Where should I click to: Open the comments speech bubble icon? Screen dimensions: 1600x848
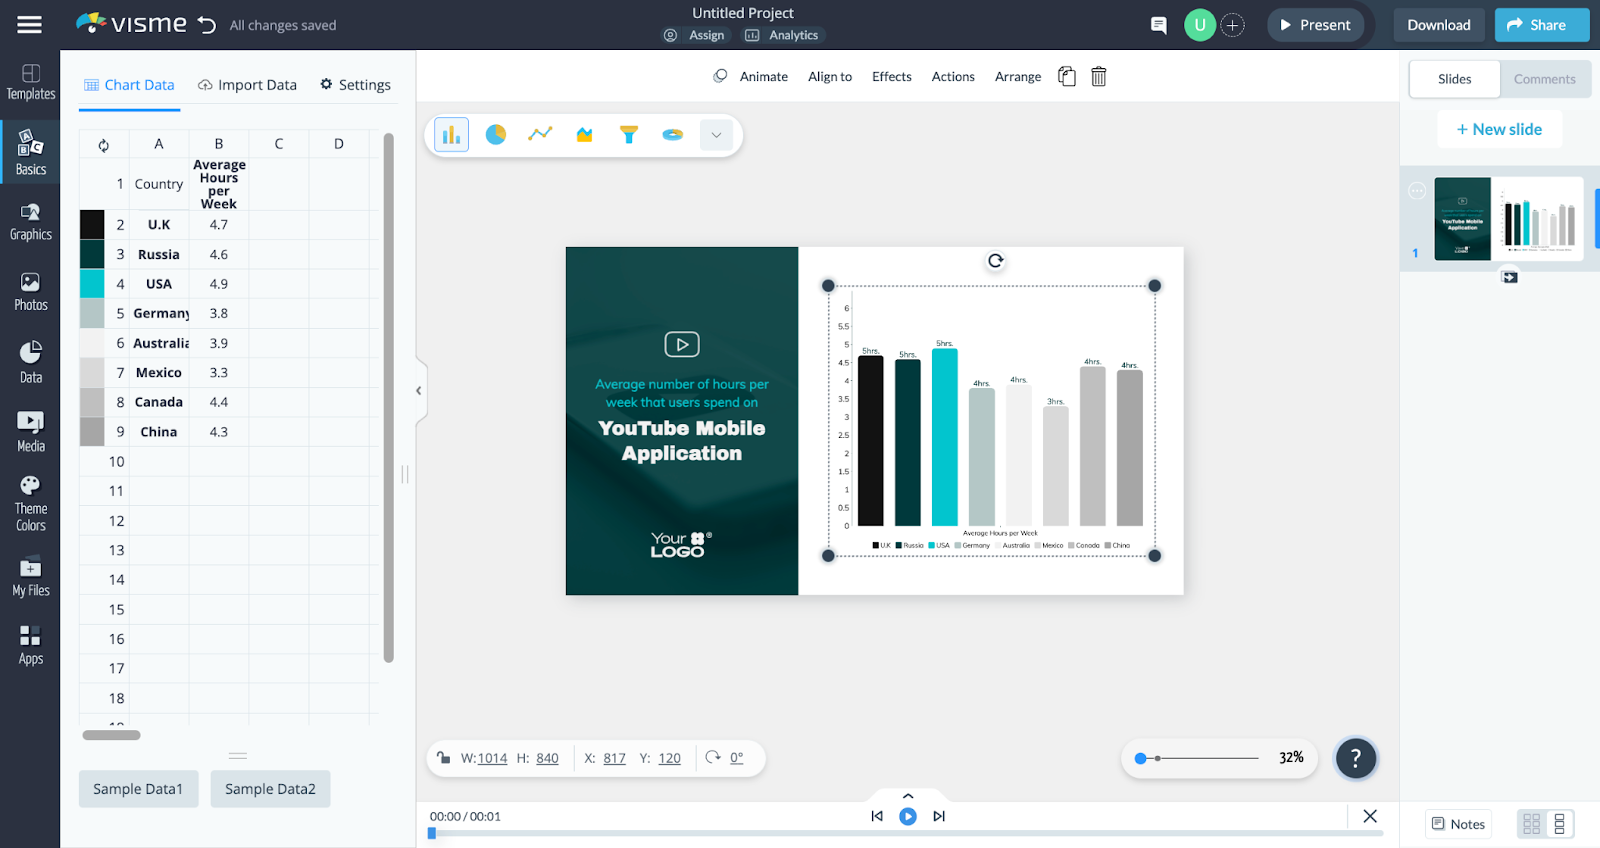(x=1158, y=25)
